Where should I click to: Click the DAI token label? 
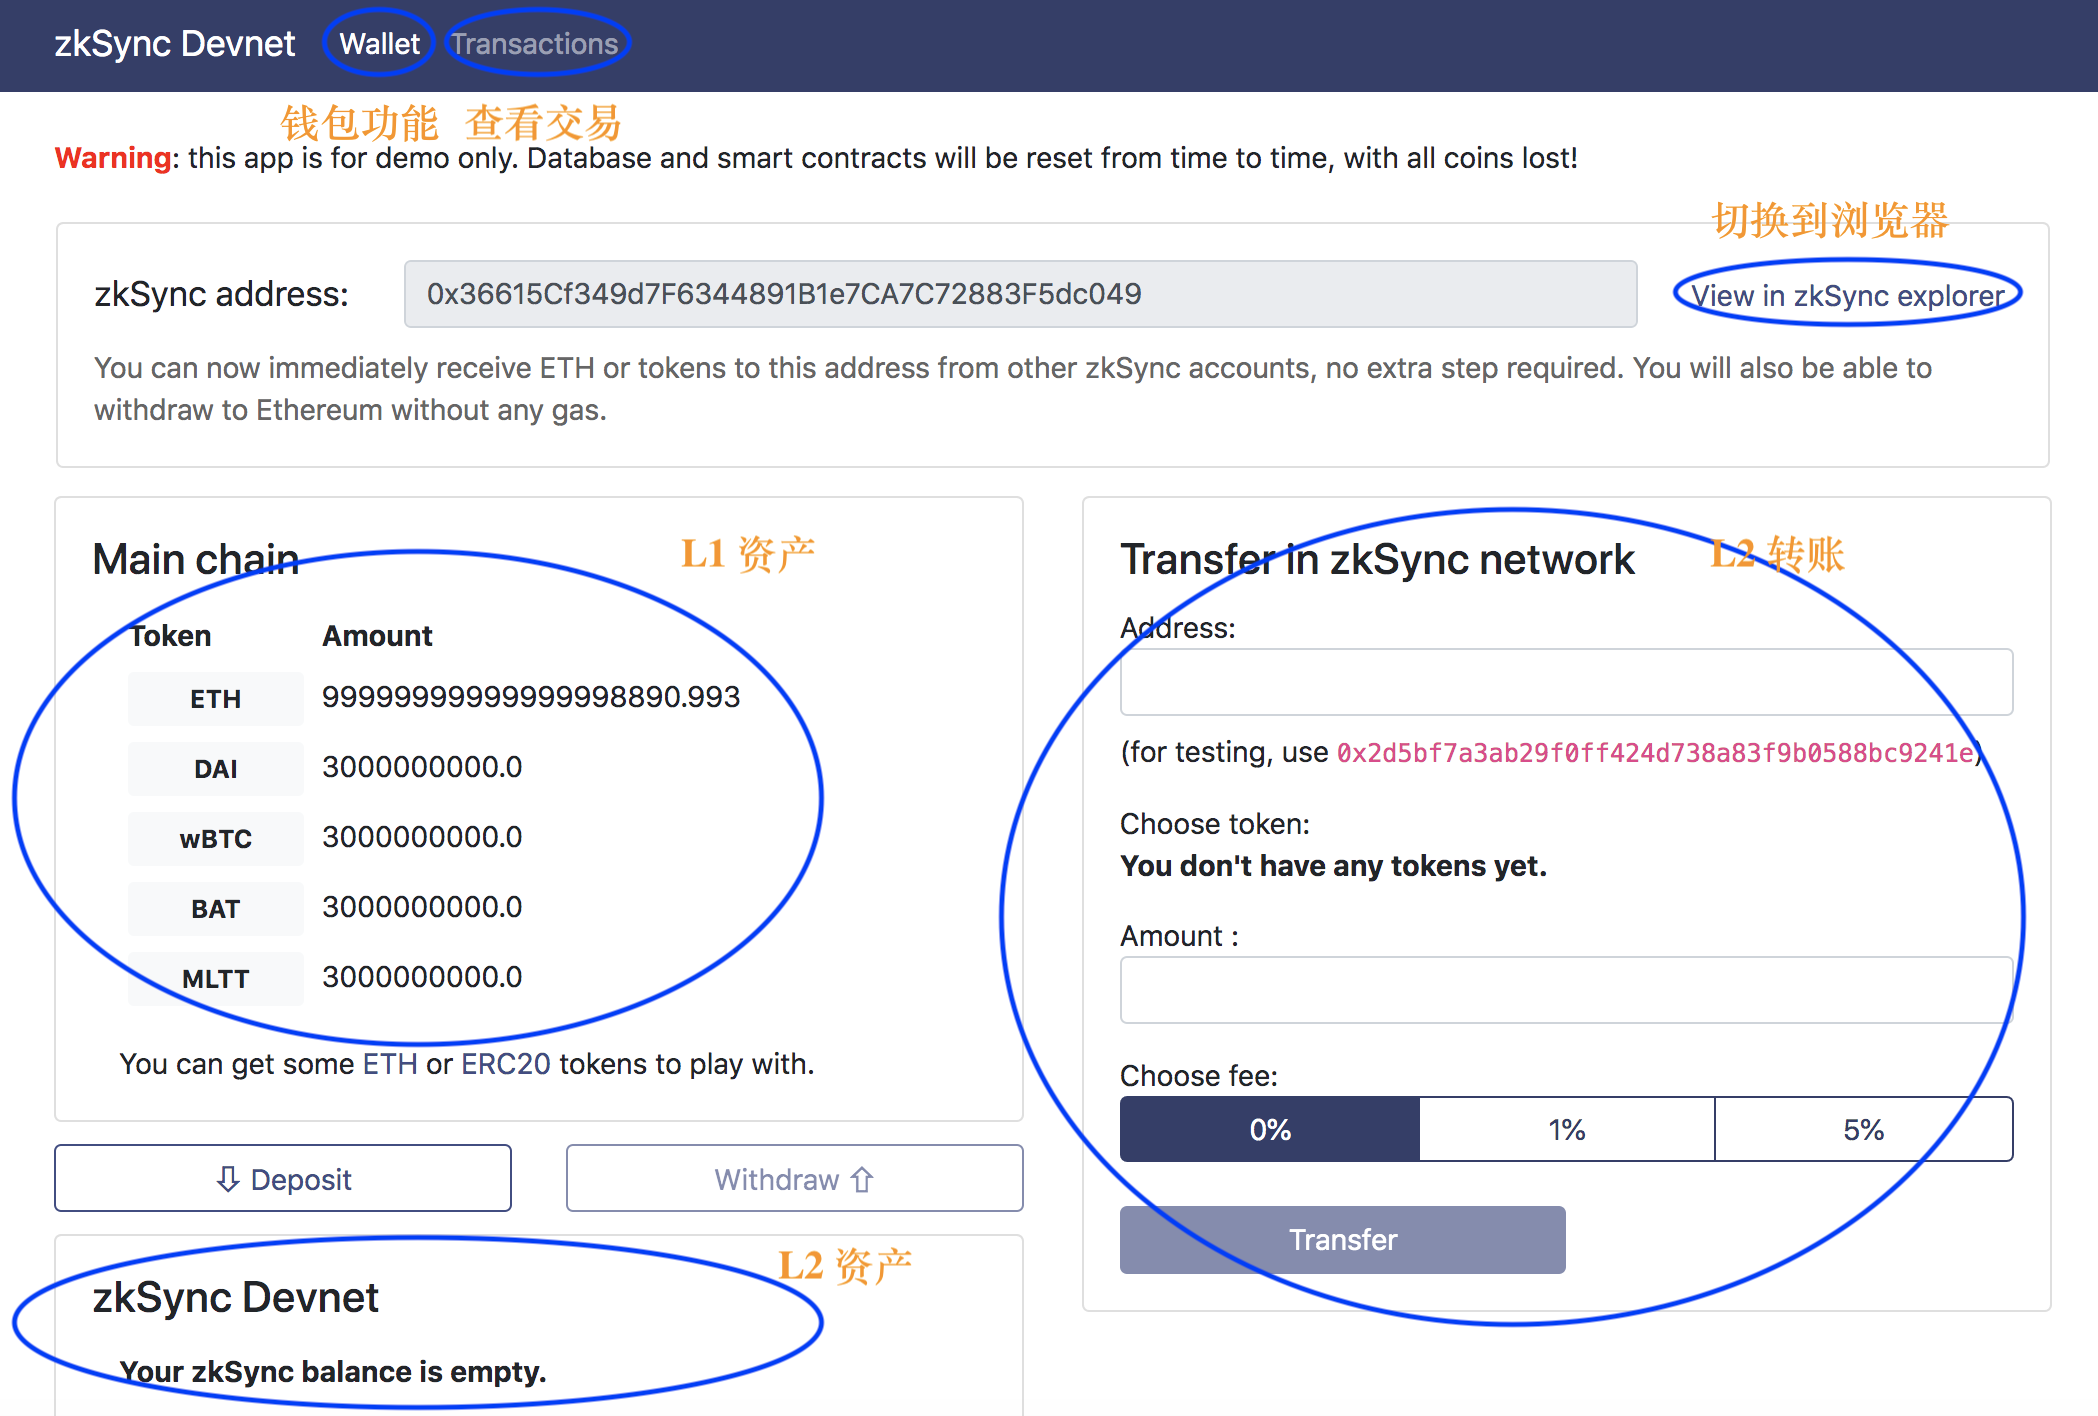tap(216, 769)
